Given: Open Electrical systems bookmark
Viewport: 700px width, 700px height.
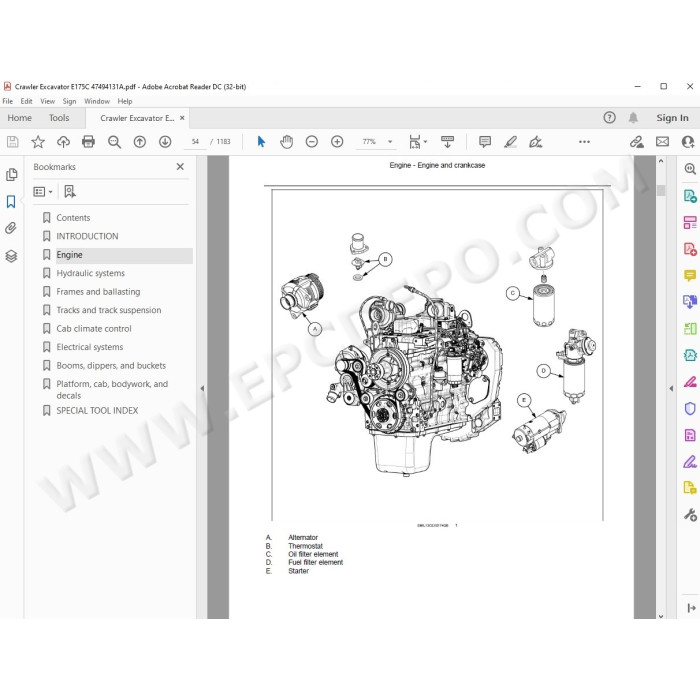Looking at the screenshot, I should [x=90, y=347].
